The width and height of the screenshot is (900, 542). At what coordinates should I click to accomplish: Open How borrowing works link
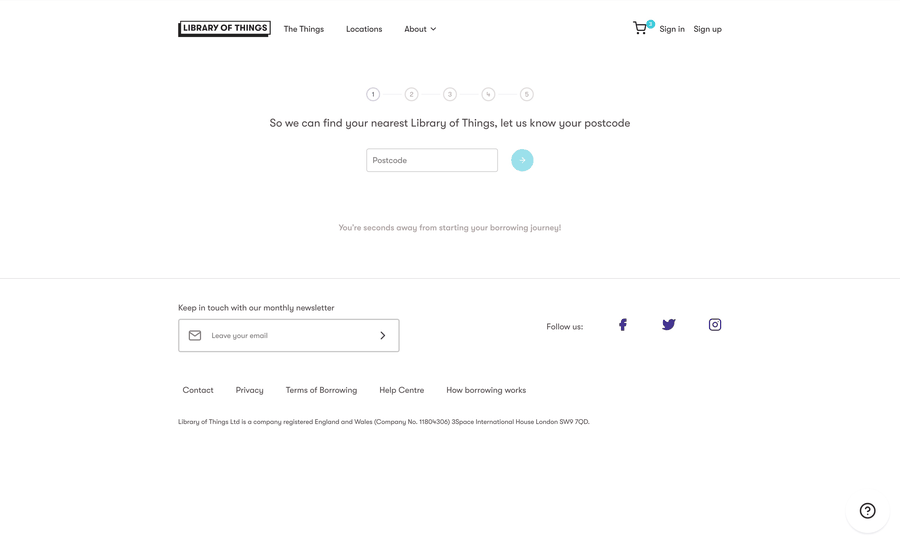[486, 390]
